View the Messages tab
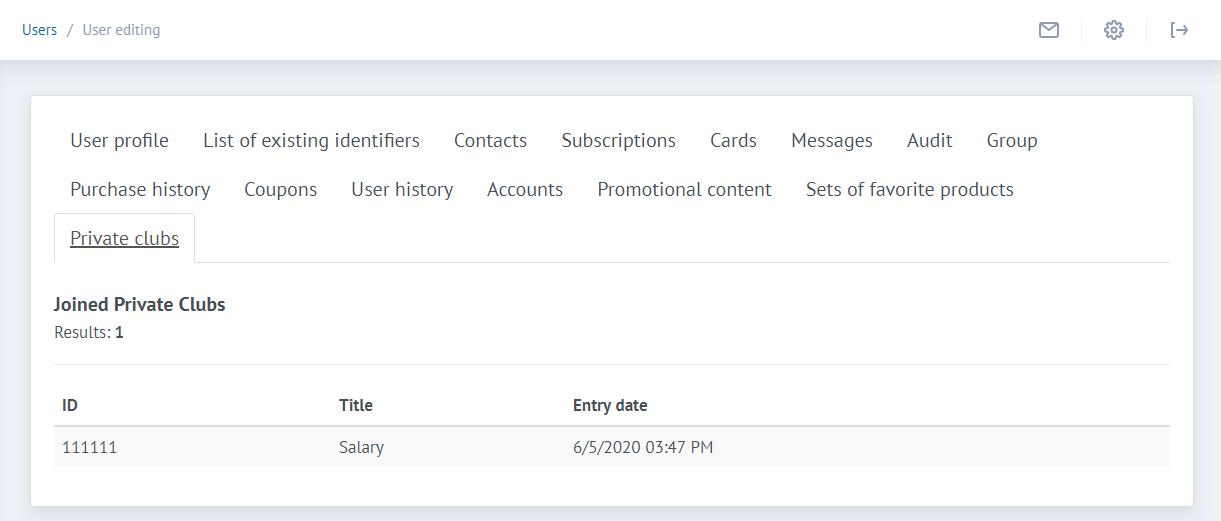The width and height of the screenshot is (1221, 521). [831, 140]
